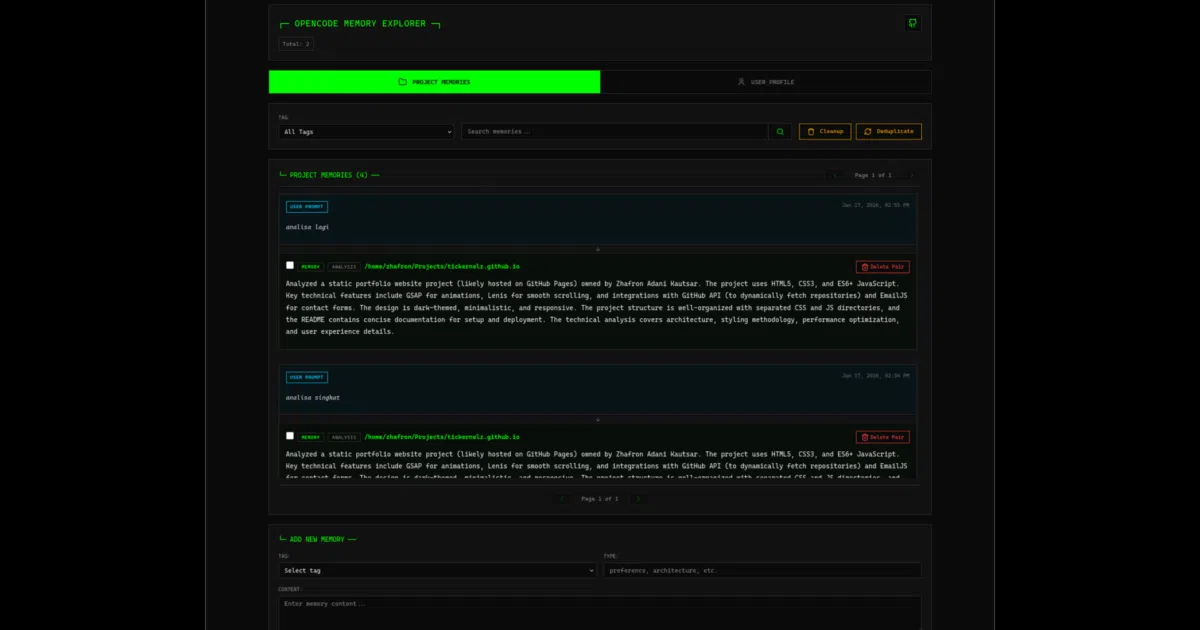Click the Search memories input field
Screen dimensions: 1200x630
[614, 131]
